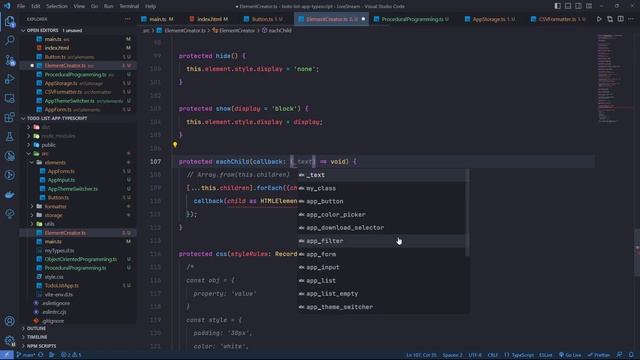640x360 pixels.
Task: Click the main branch in status bar
Action: pyautogui.click(x=26, y=355)
